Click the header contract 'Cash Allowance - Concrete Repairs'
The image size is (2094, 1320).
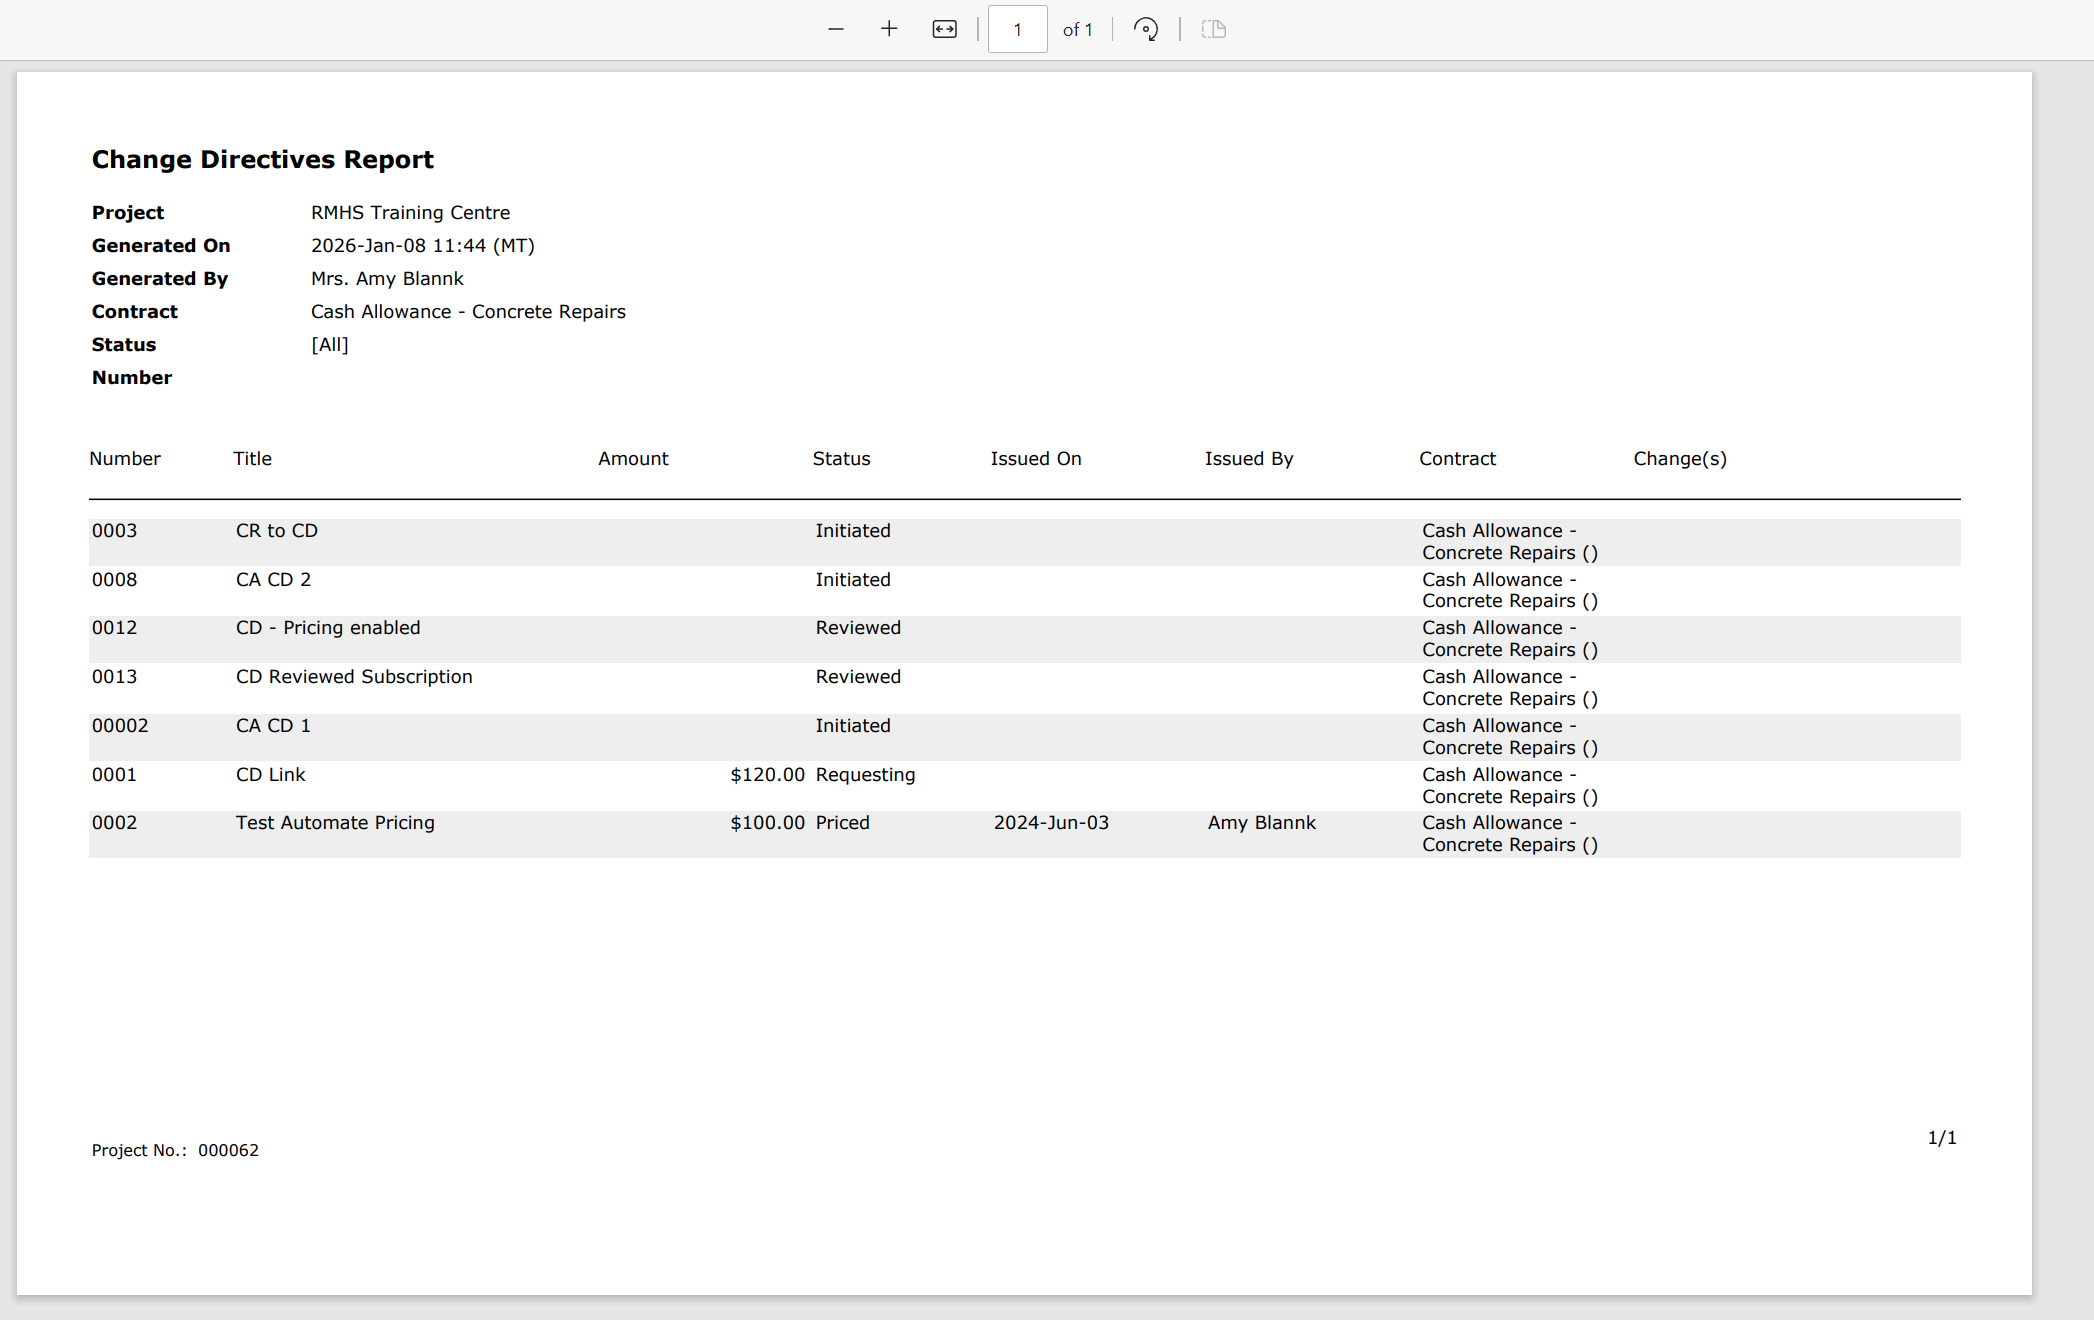point(468,311)
